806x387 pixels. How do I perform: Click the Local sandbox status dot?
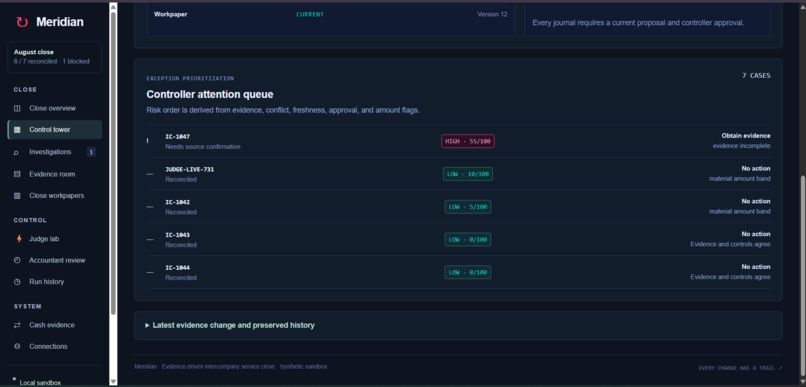(x=14, y=378)
